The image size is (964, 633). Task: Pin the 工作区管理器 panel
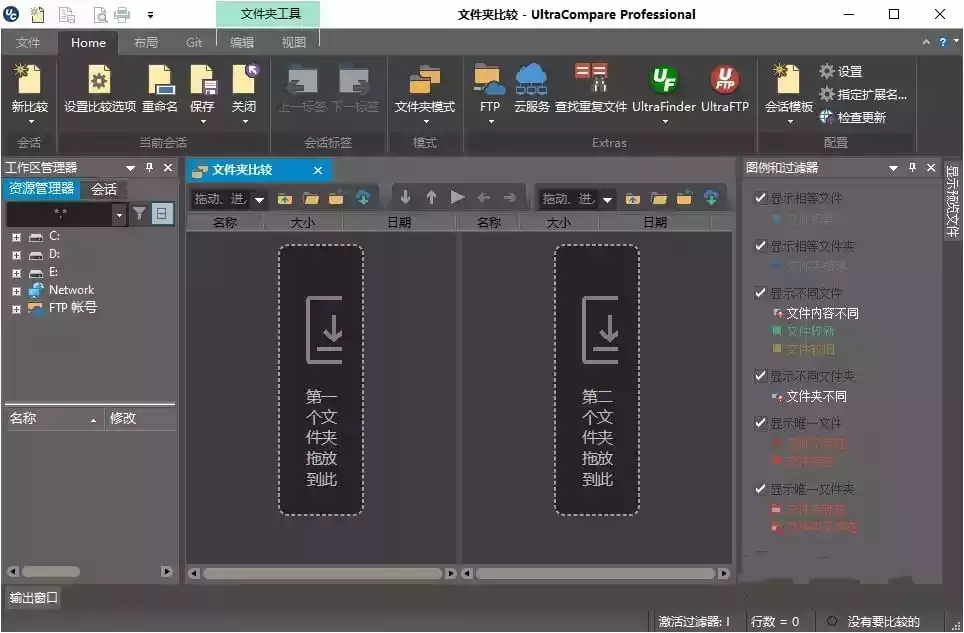pos(149,167)
